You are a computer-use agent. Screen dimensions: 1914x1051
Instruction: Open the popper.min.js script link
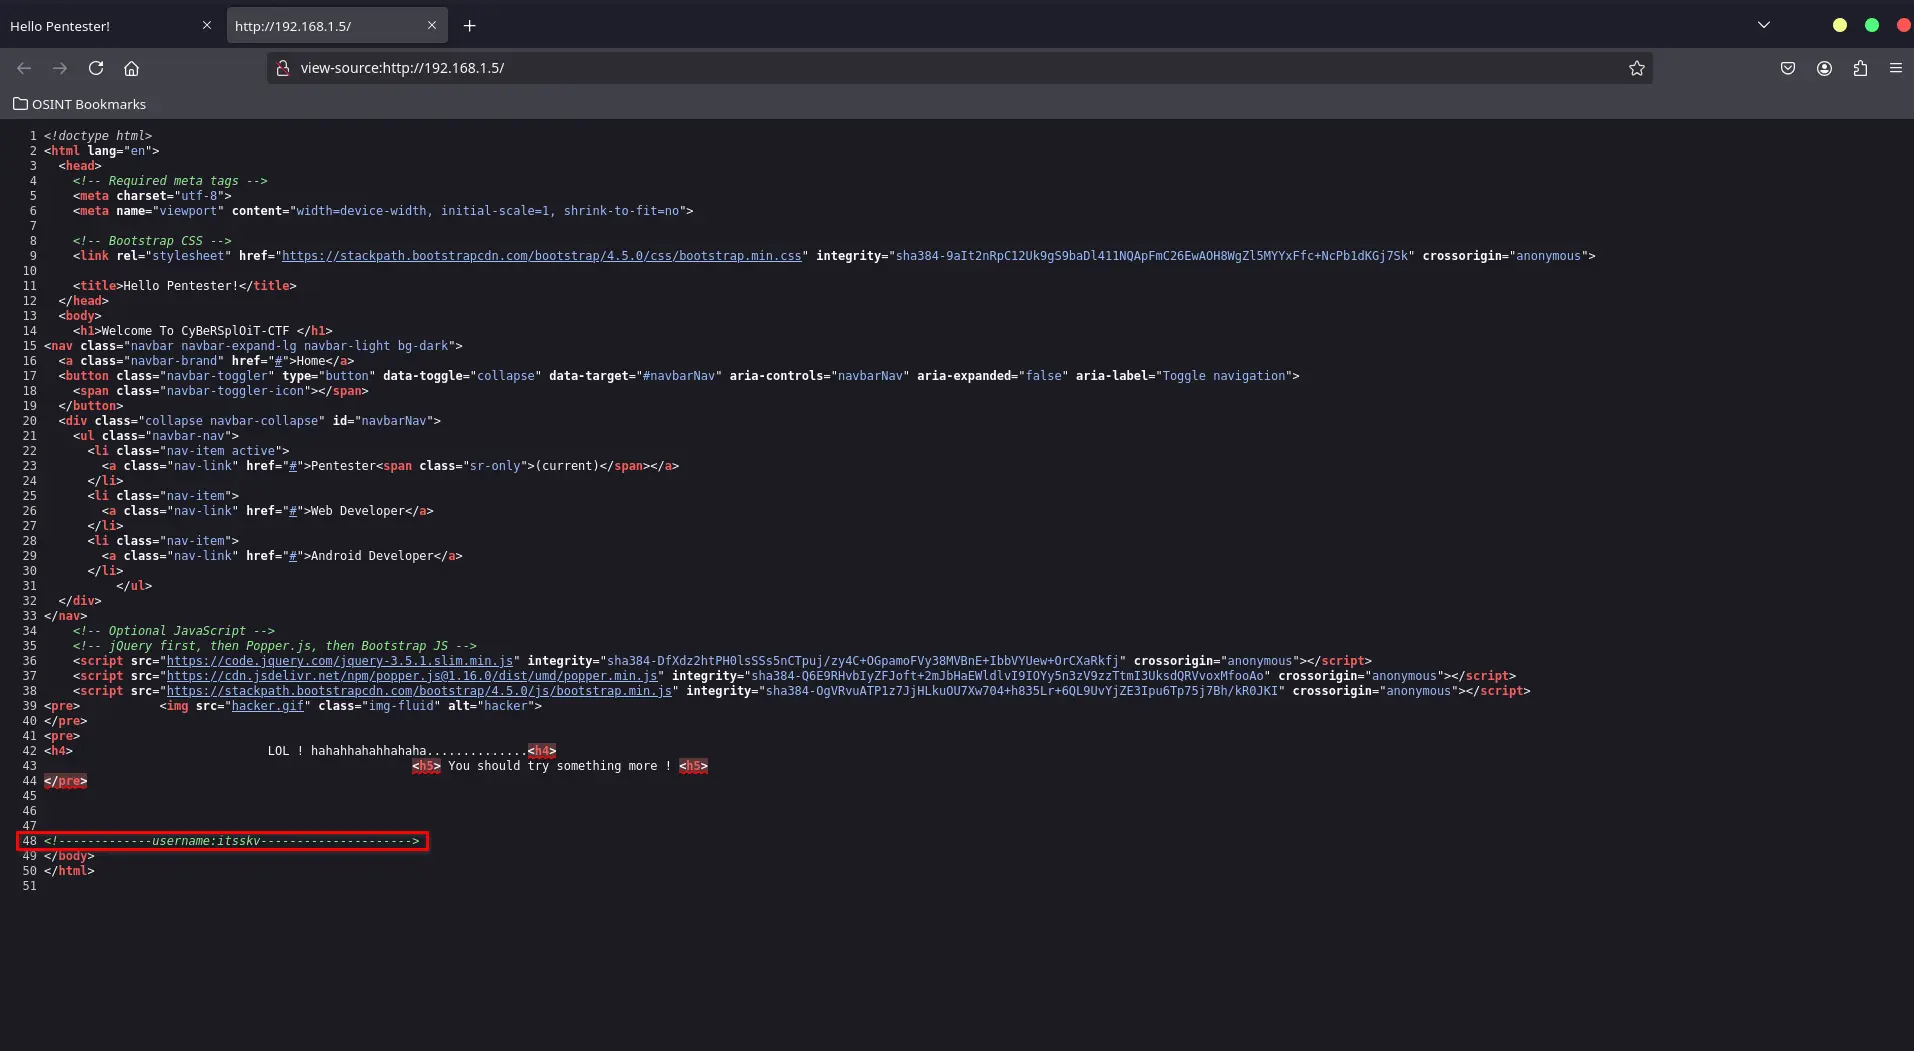tap(412, 676)
